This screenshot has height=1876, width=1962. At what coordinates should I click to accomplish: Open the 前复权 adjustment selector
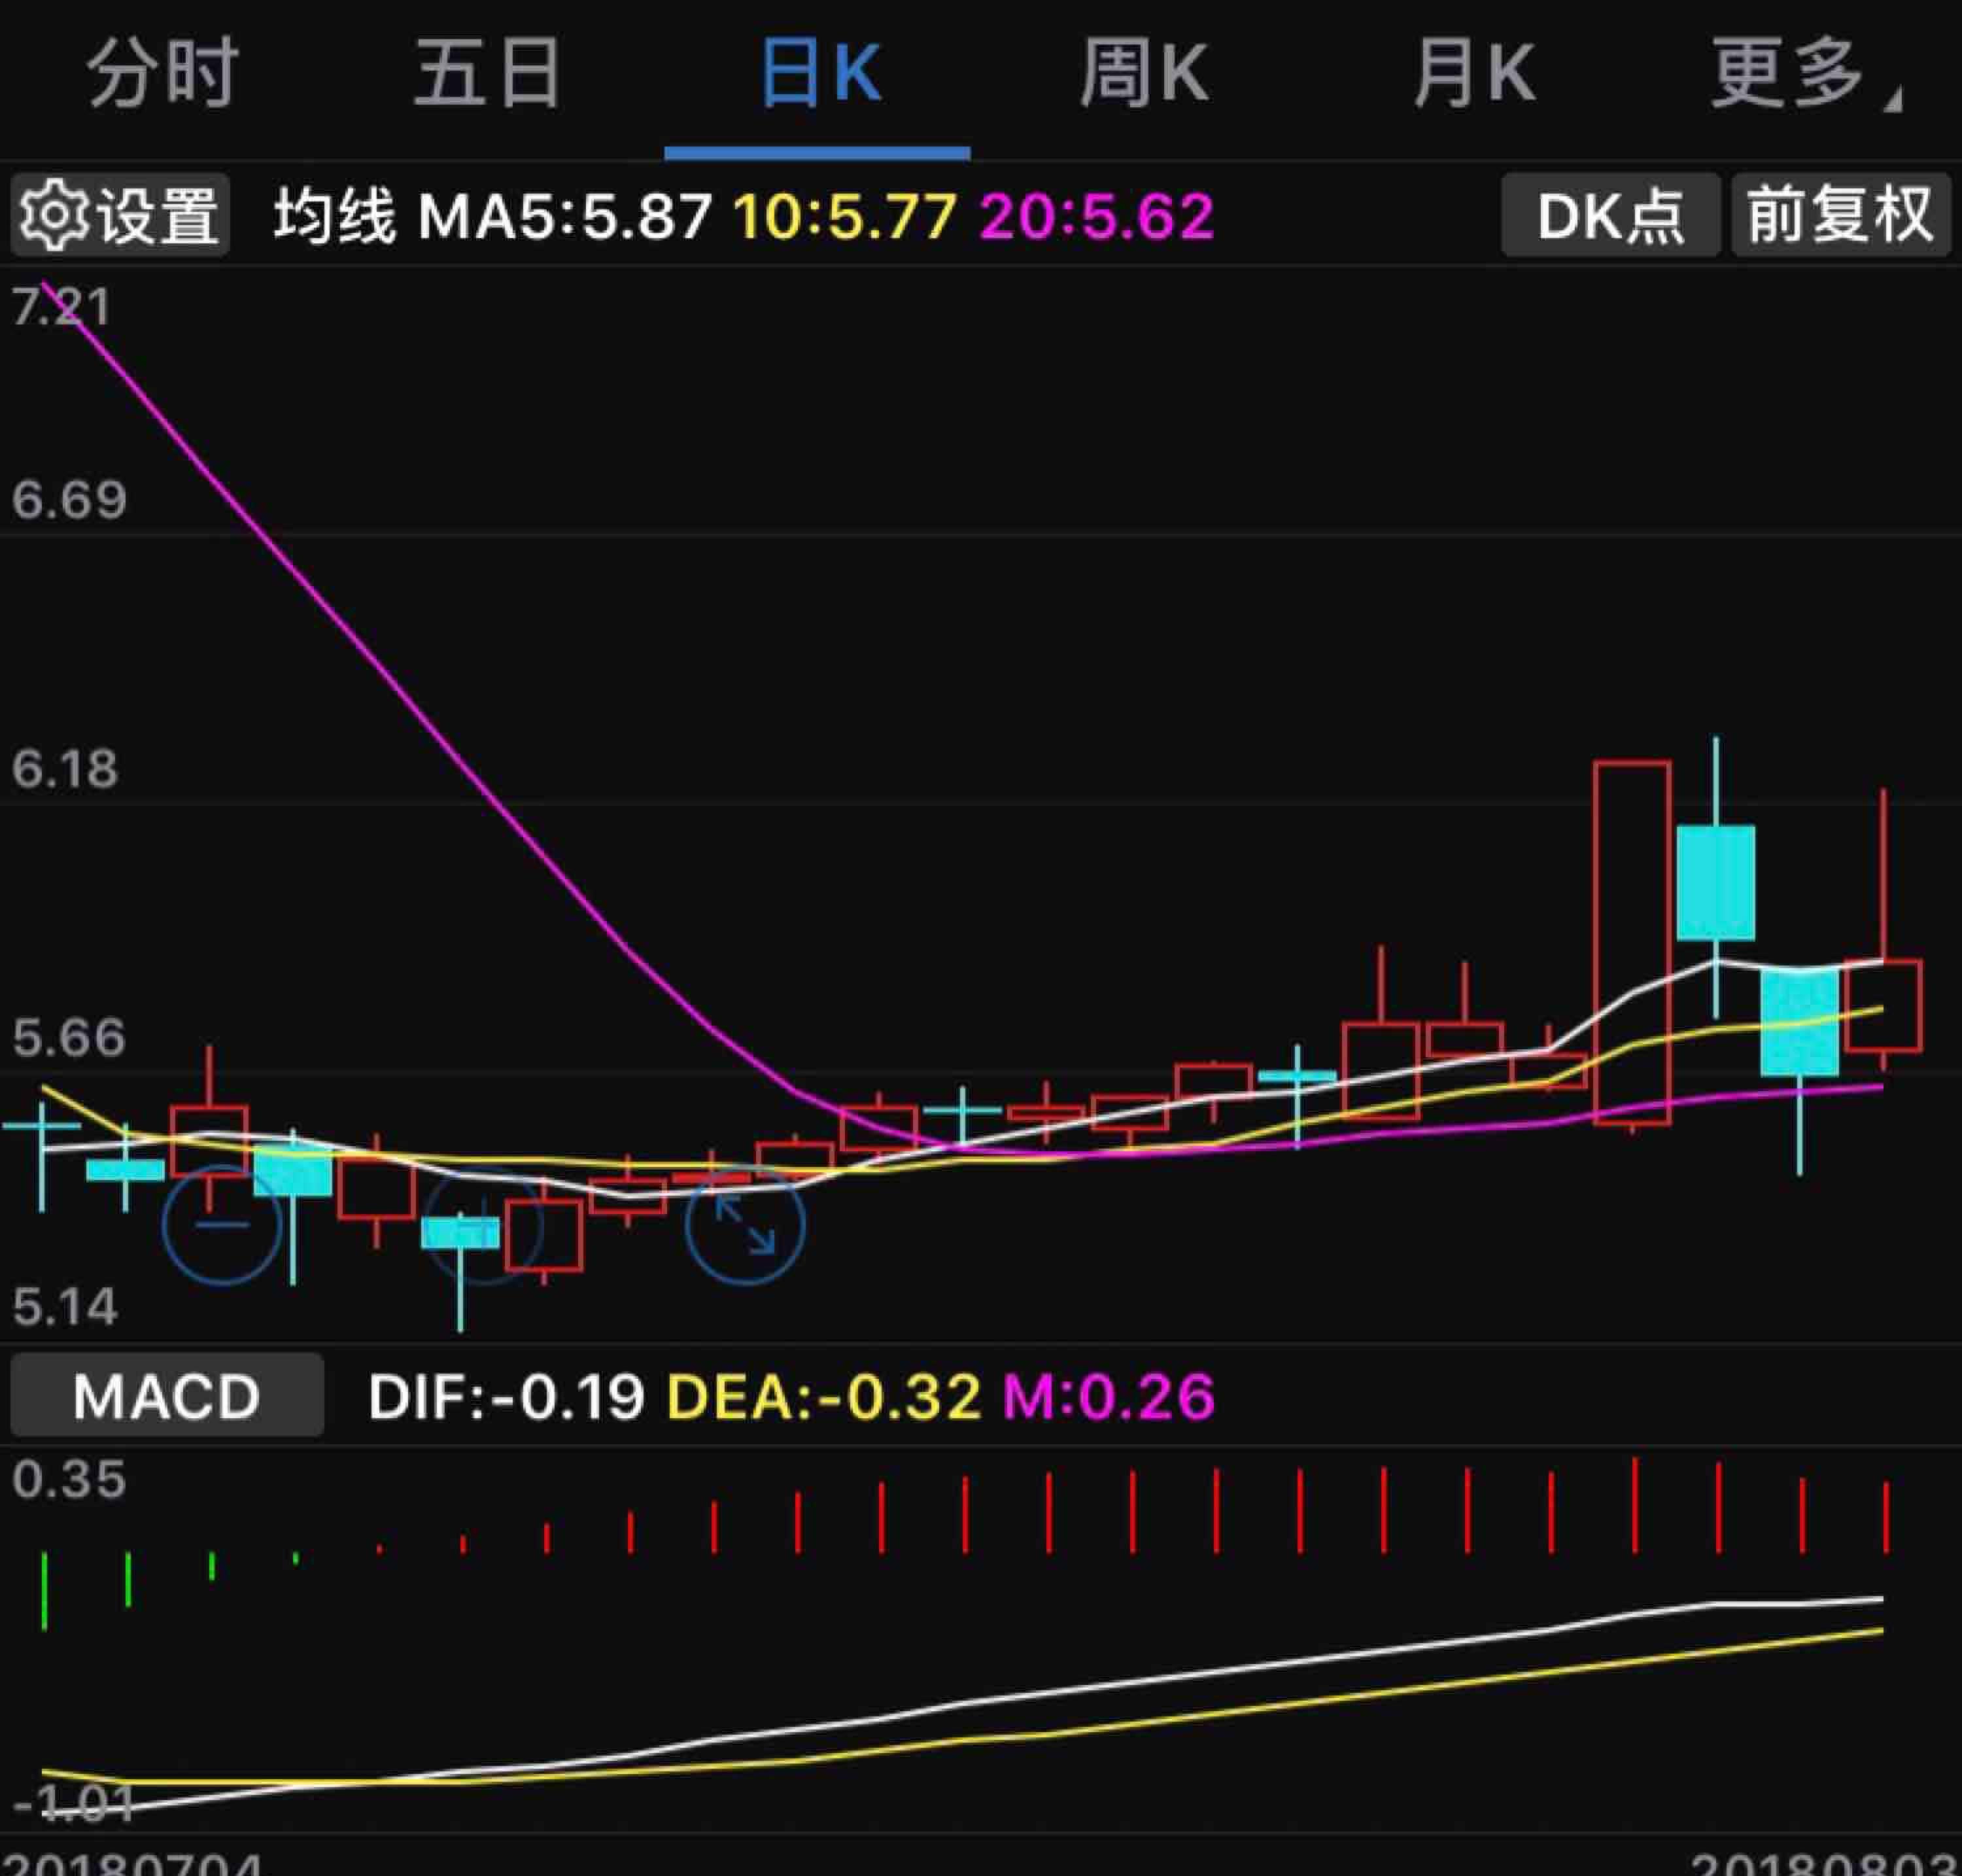(1841, 214)
